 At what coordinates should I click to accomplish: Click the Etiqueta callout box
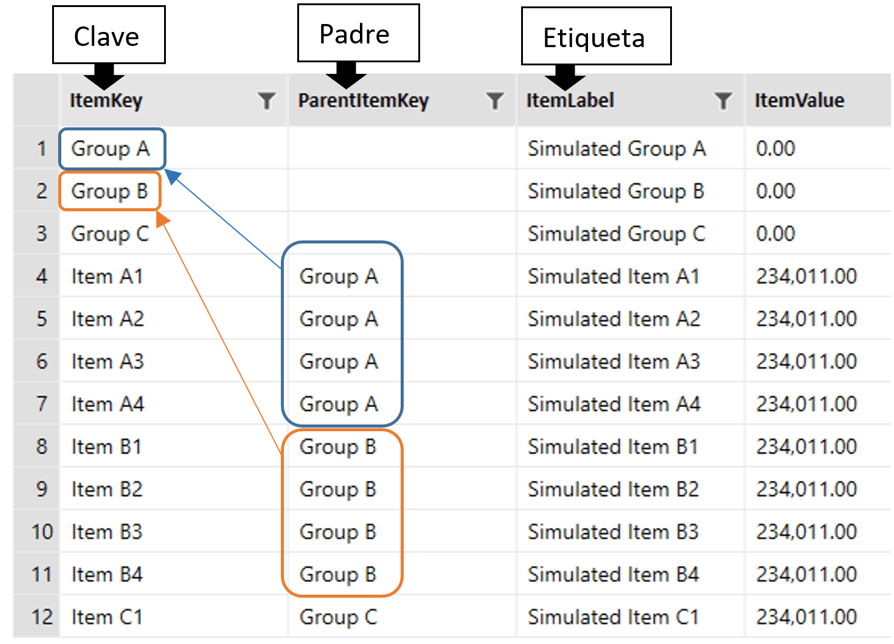(596, 38)
